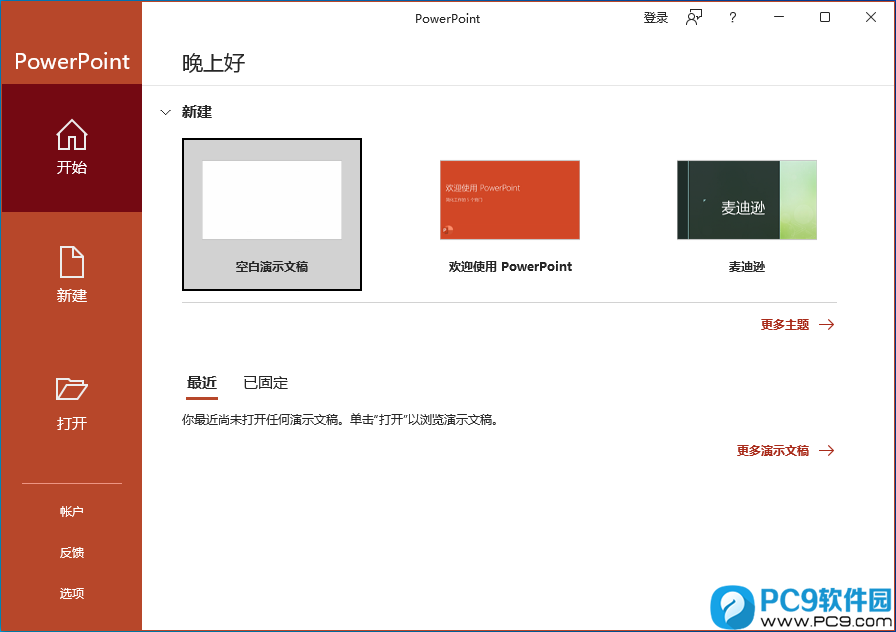Open 选项 in the sidebar
The width and height of the screenshot is (896, 632).
(x=71, y=594)
